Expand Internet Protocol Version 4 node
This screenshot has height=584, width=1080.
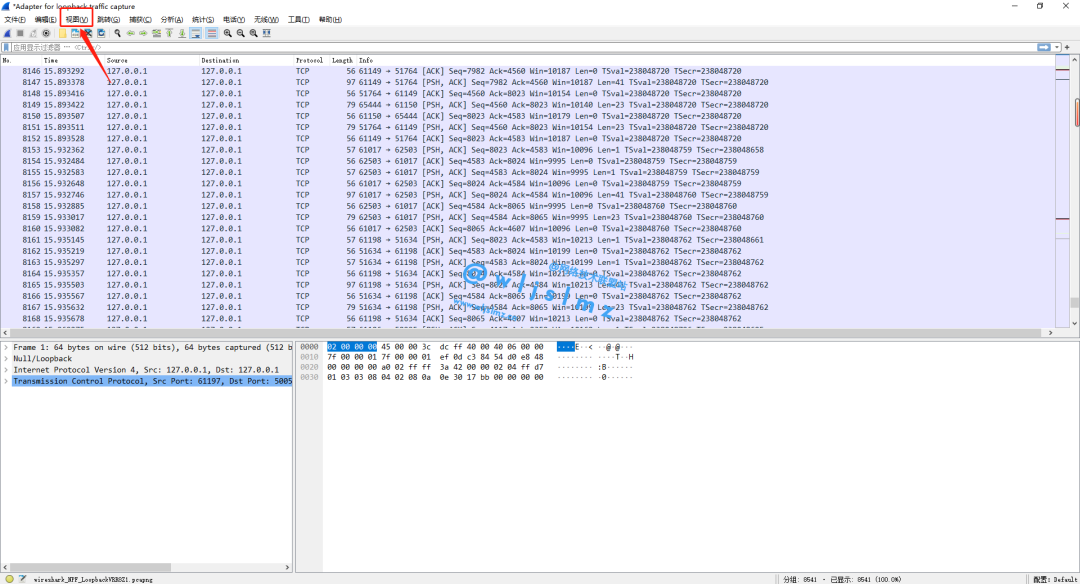coord(6,370)
